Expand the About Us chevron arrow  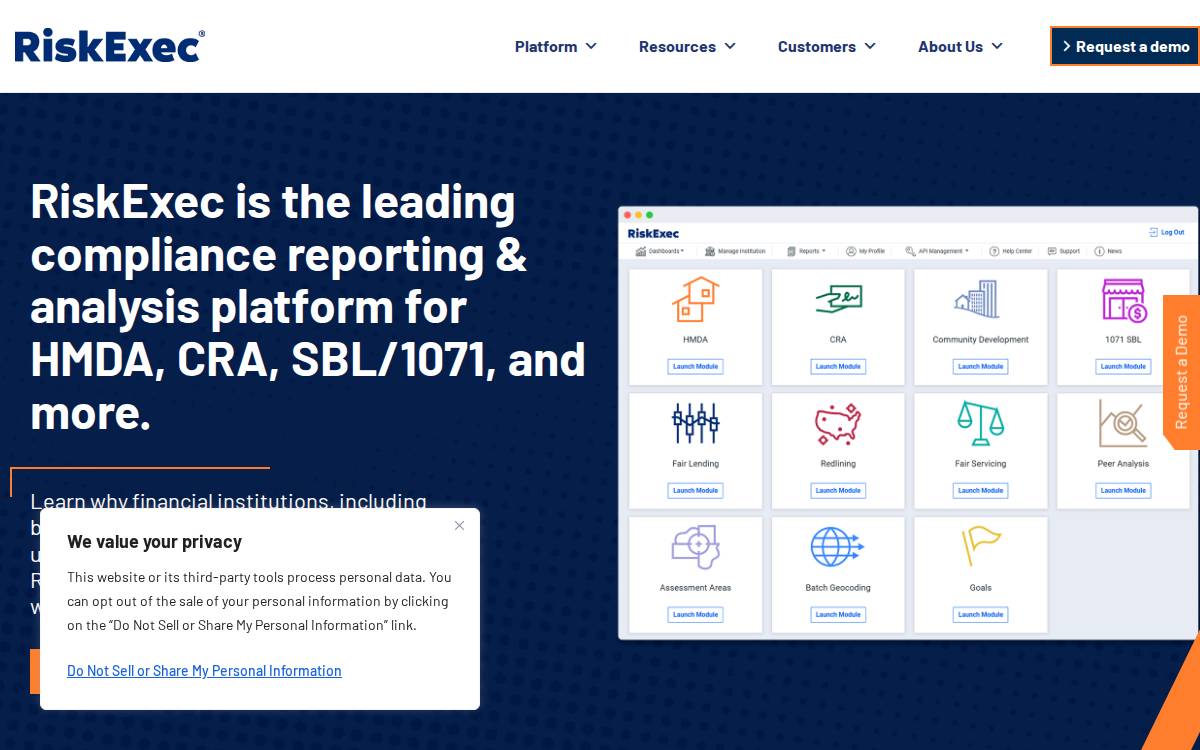click(997, 46)
